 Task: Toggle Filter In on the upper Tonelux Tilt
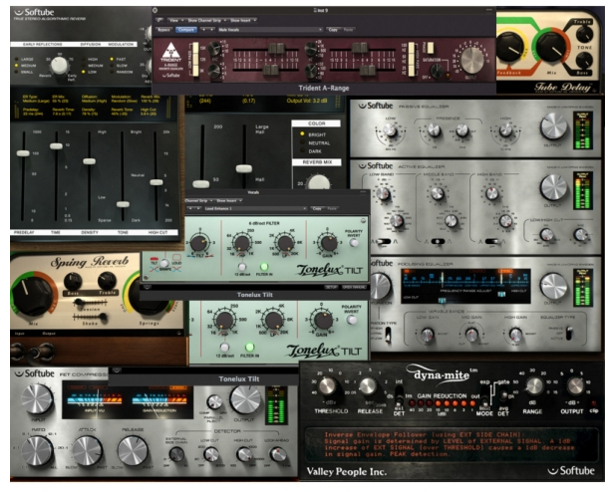click(264, 266)
